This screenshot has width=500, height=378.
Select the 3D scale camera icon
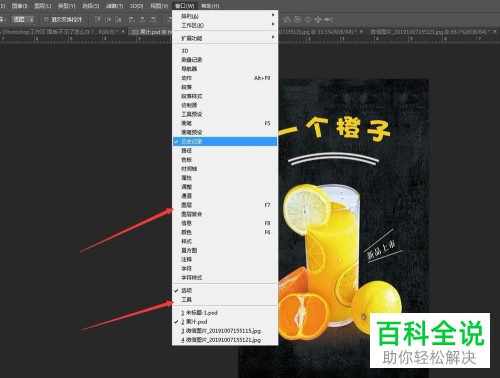[x=328, y=20]
